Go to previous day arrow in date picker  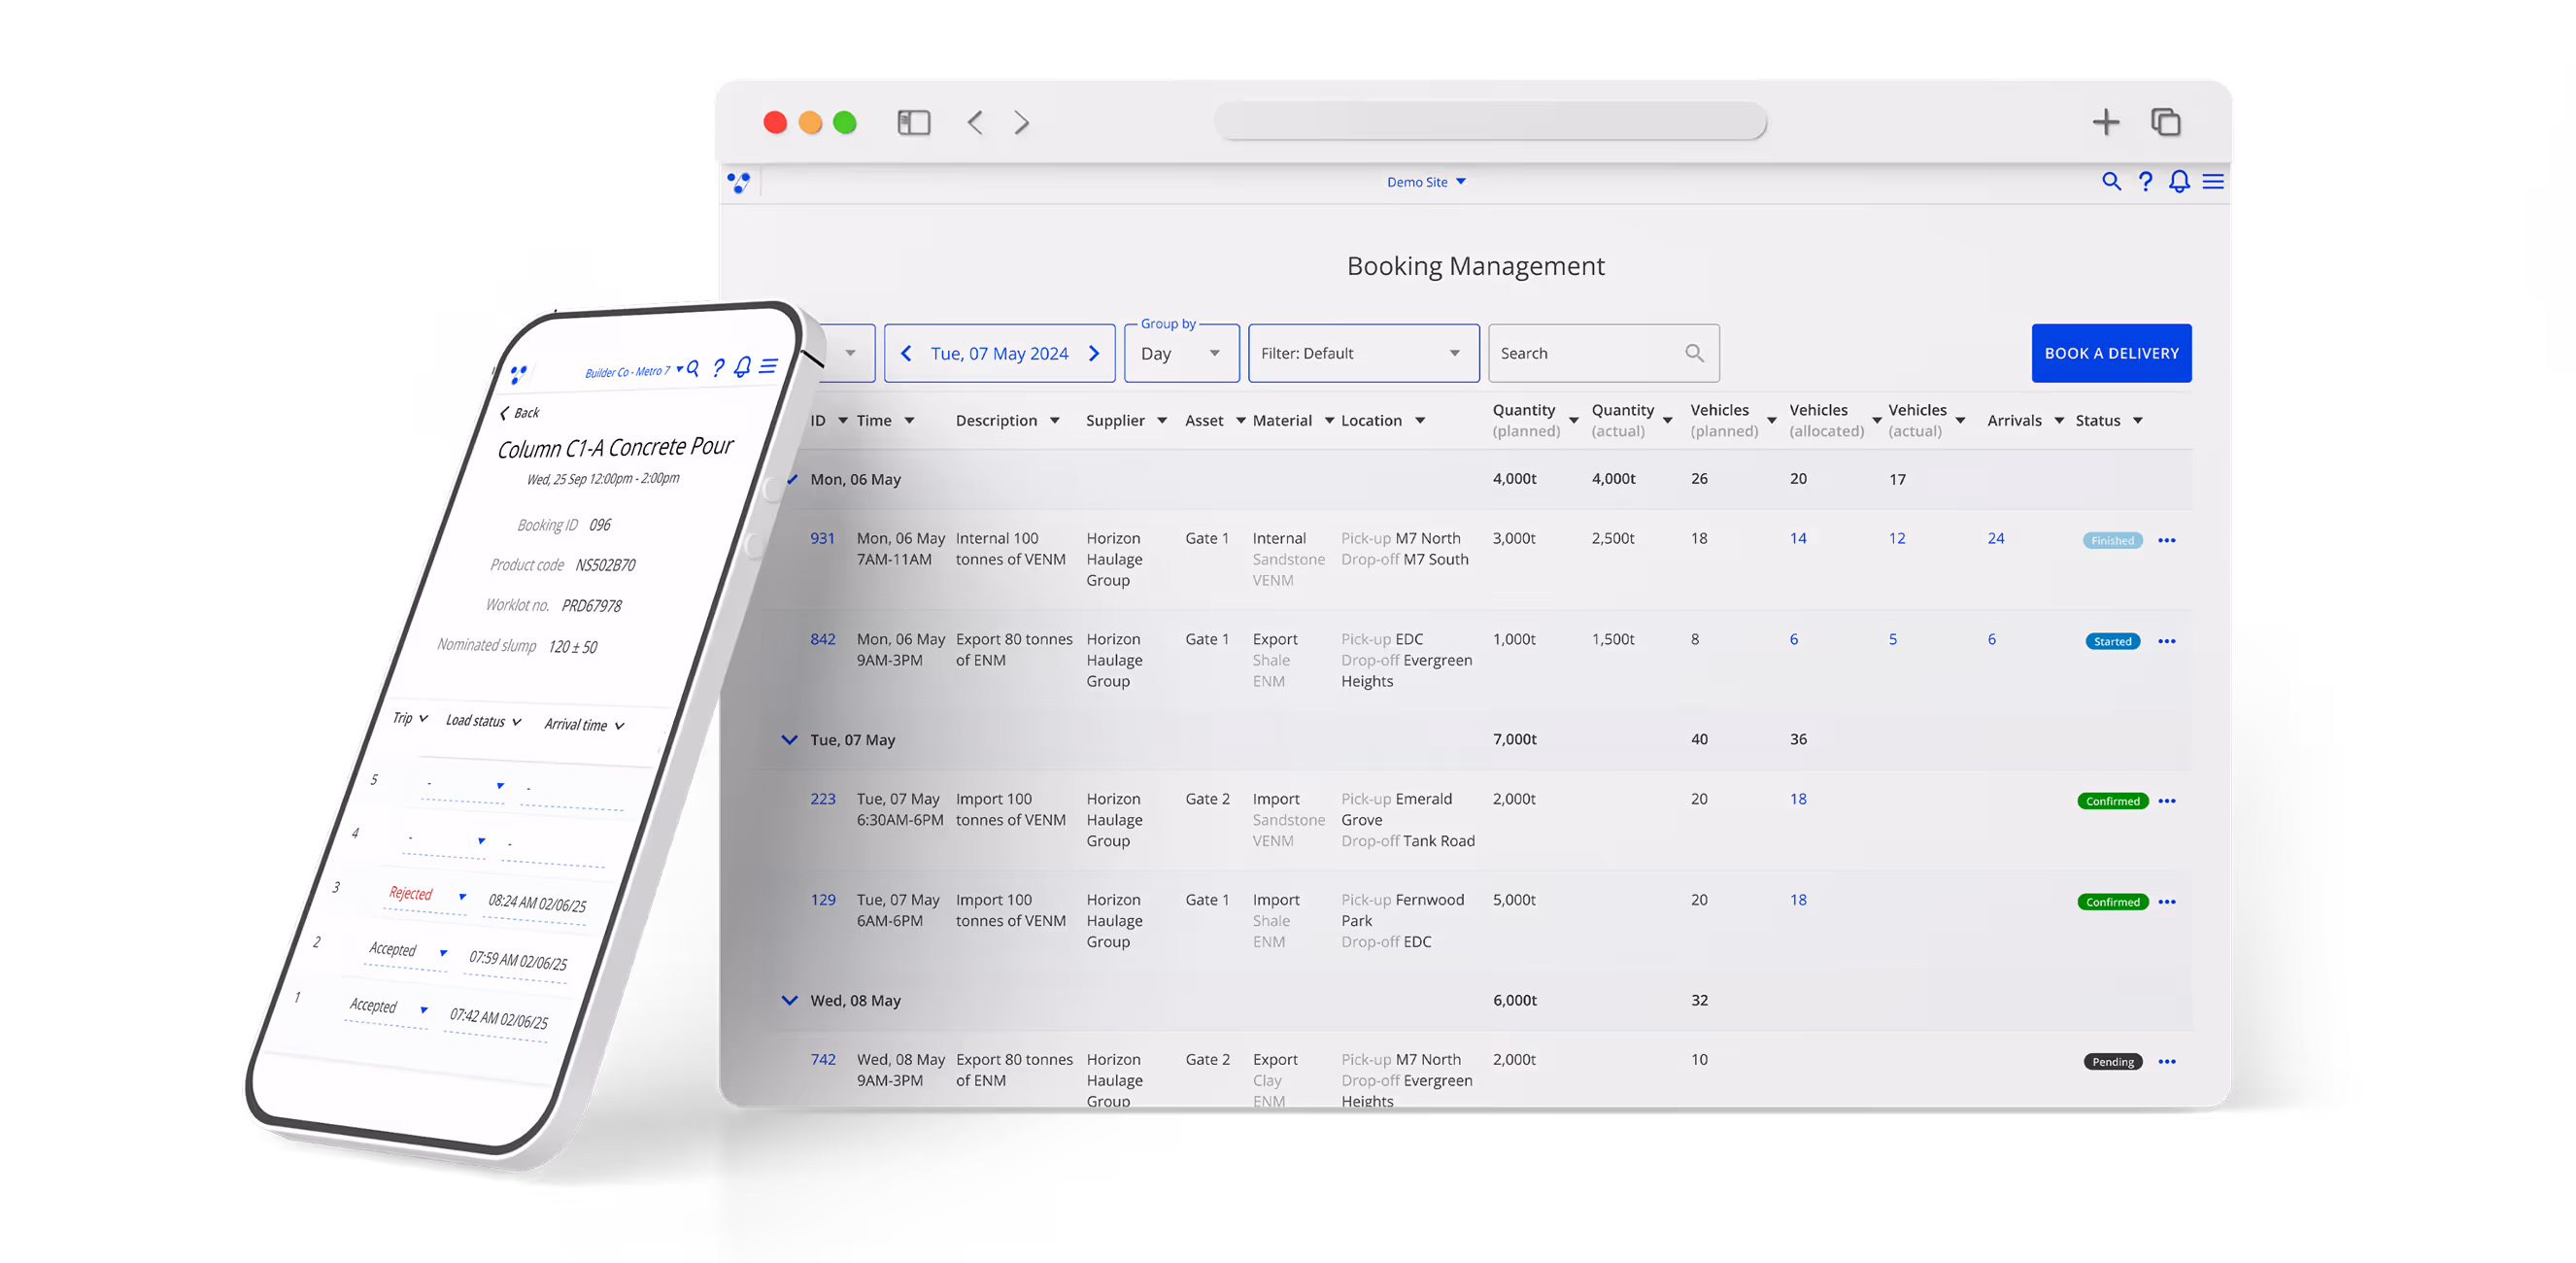906,353
